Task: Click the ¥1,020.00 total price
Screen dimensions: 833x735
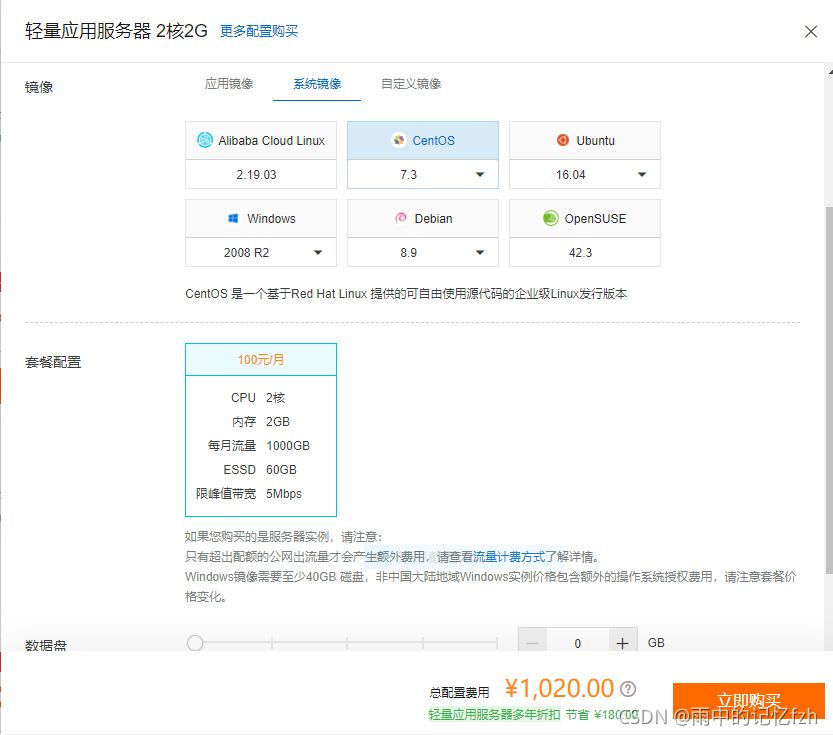Action: 559,688
